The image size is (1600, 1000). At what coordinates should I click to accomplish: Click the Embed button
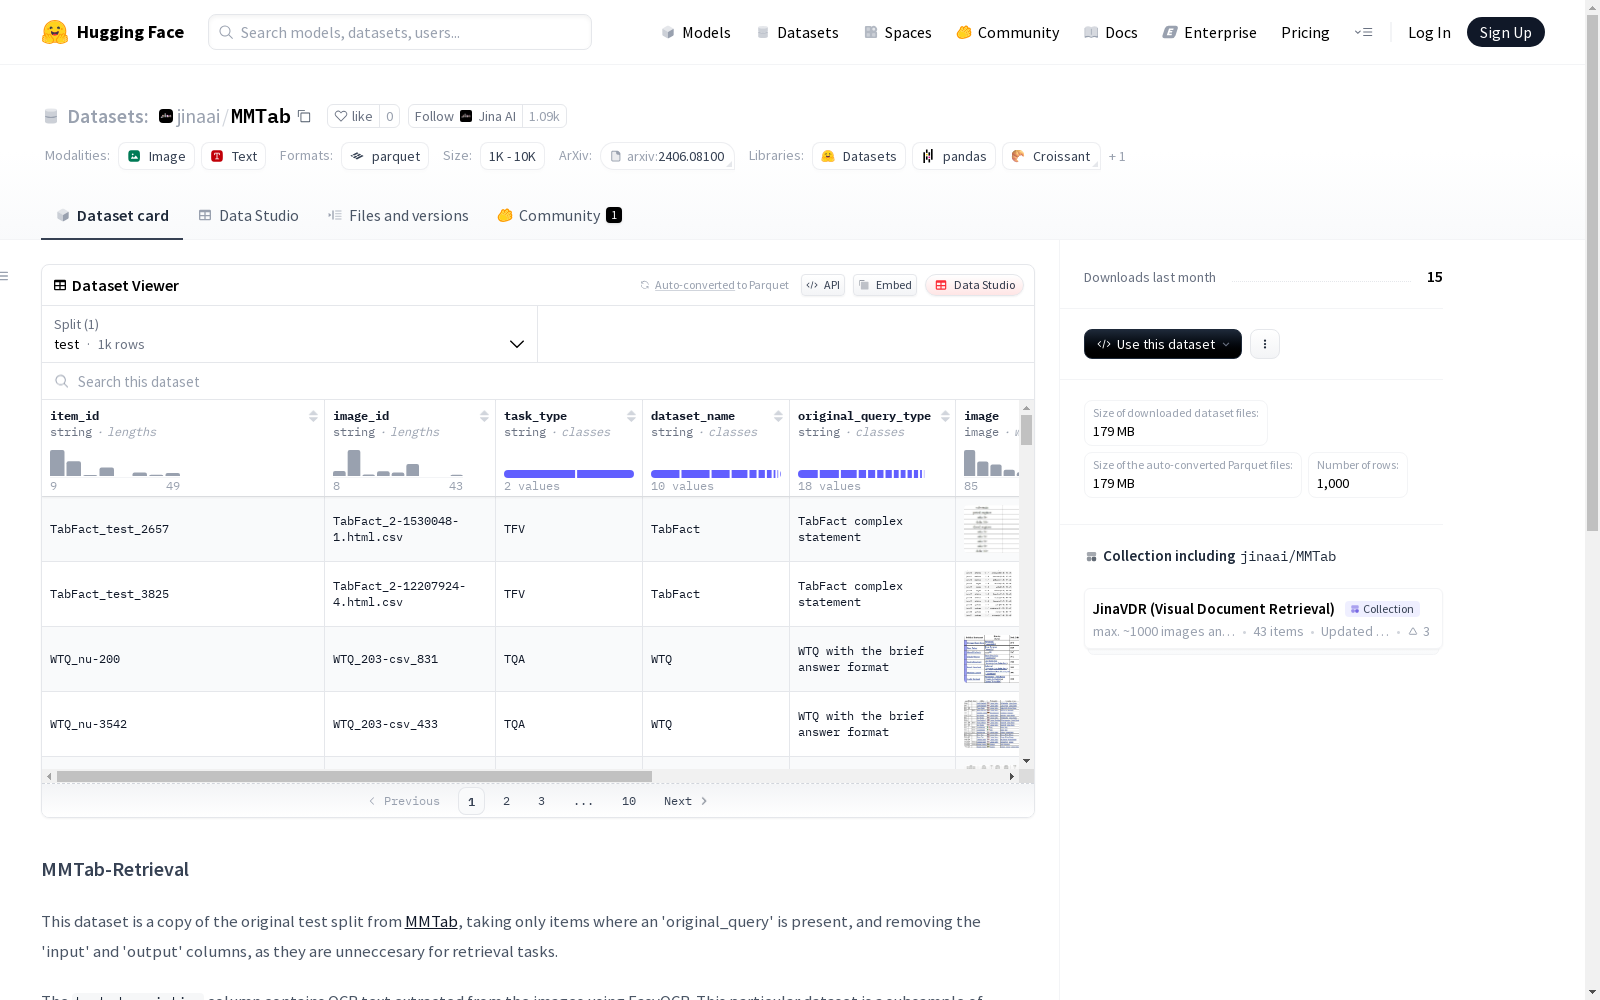[x=885, y=285]
